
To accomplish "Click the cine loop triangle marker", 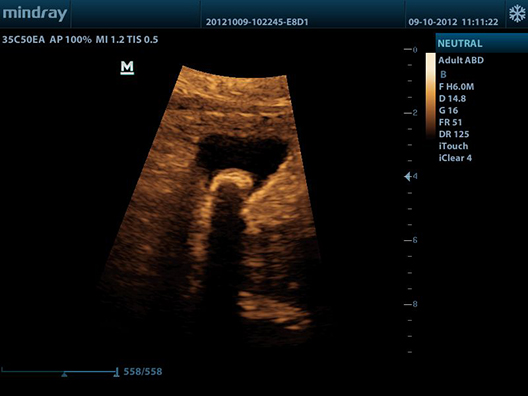I will tap(64, 374).
